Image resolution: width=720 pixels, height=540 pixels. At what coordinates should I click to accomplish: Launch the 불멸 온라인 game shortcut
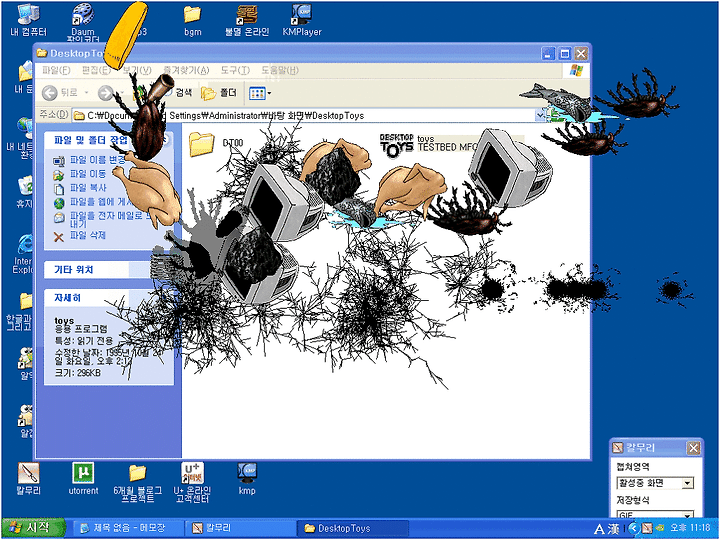click(247, 21)
